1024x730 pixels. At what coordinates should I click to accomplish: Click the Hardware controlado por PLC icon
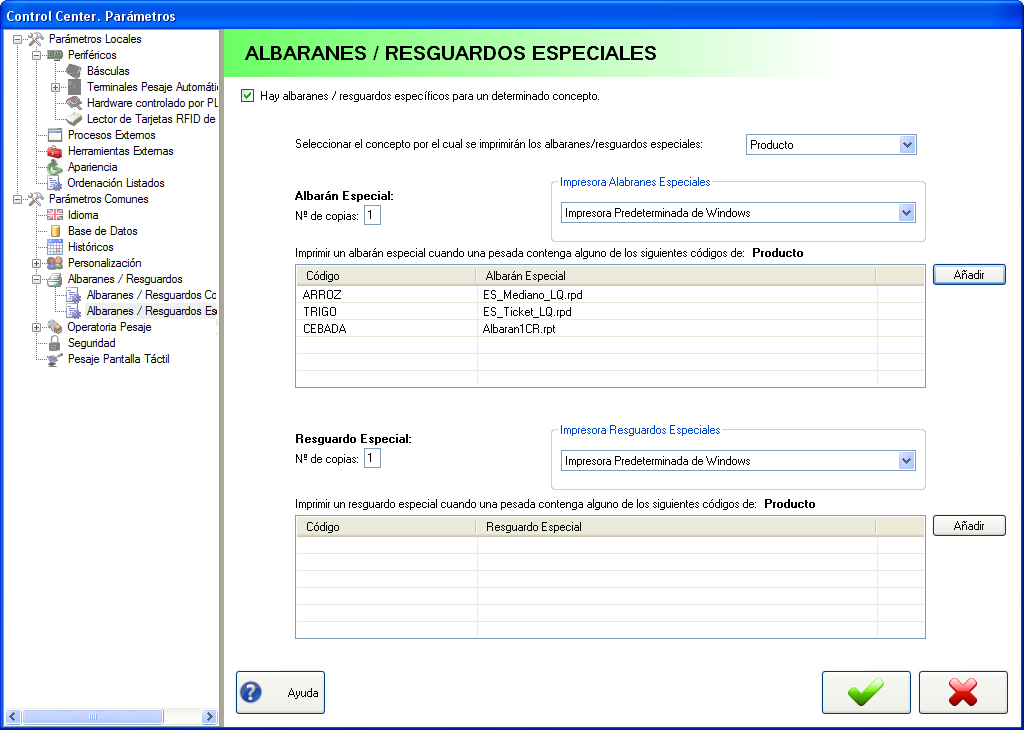coord(74,103)
